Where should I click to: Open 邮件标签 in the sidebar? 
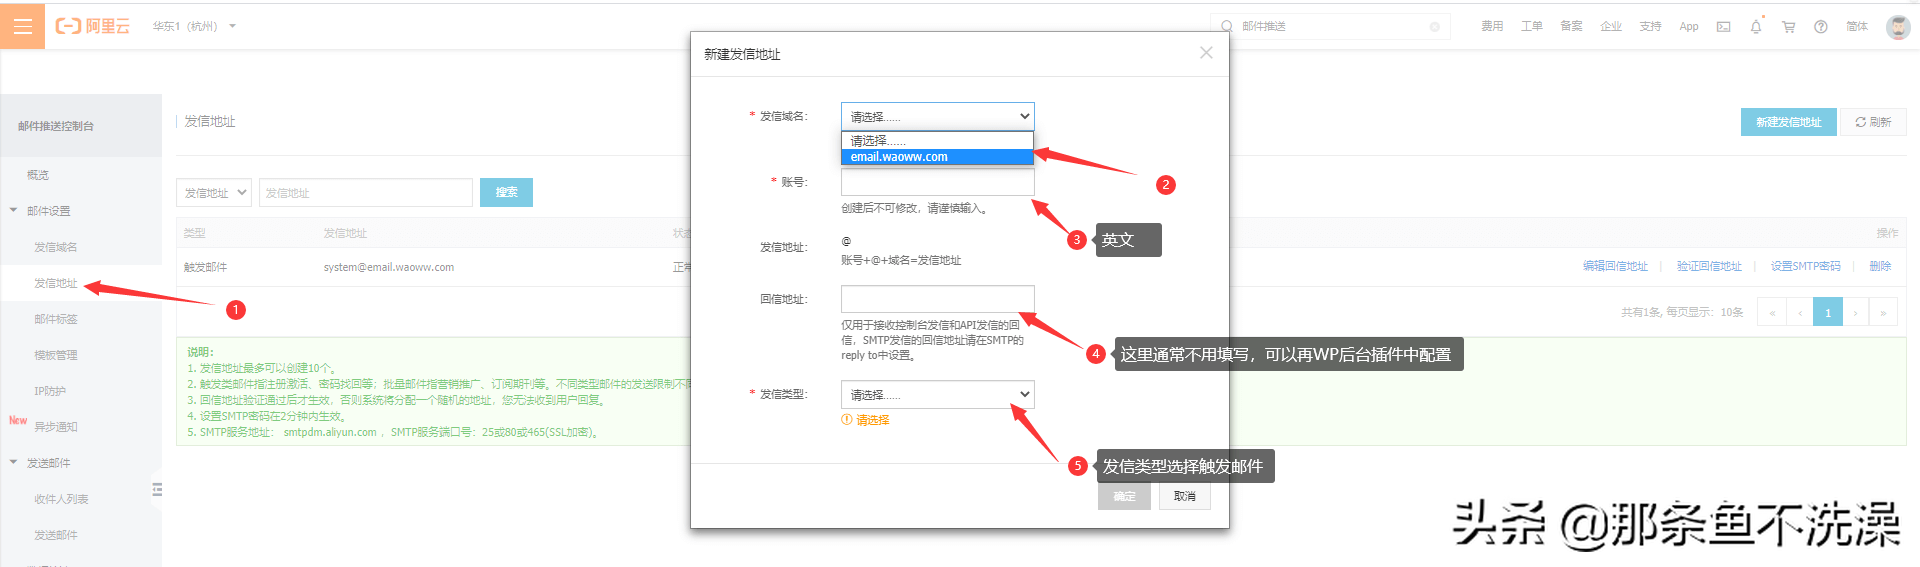coord(55,319)
